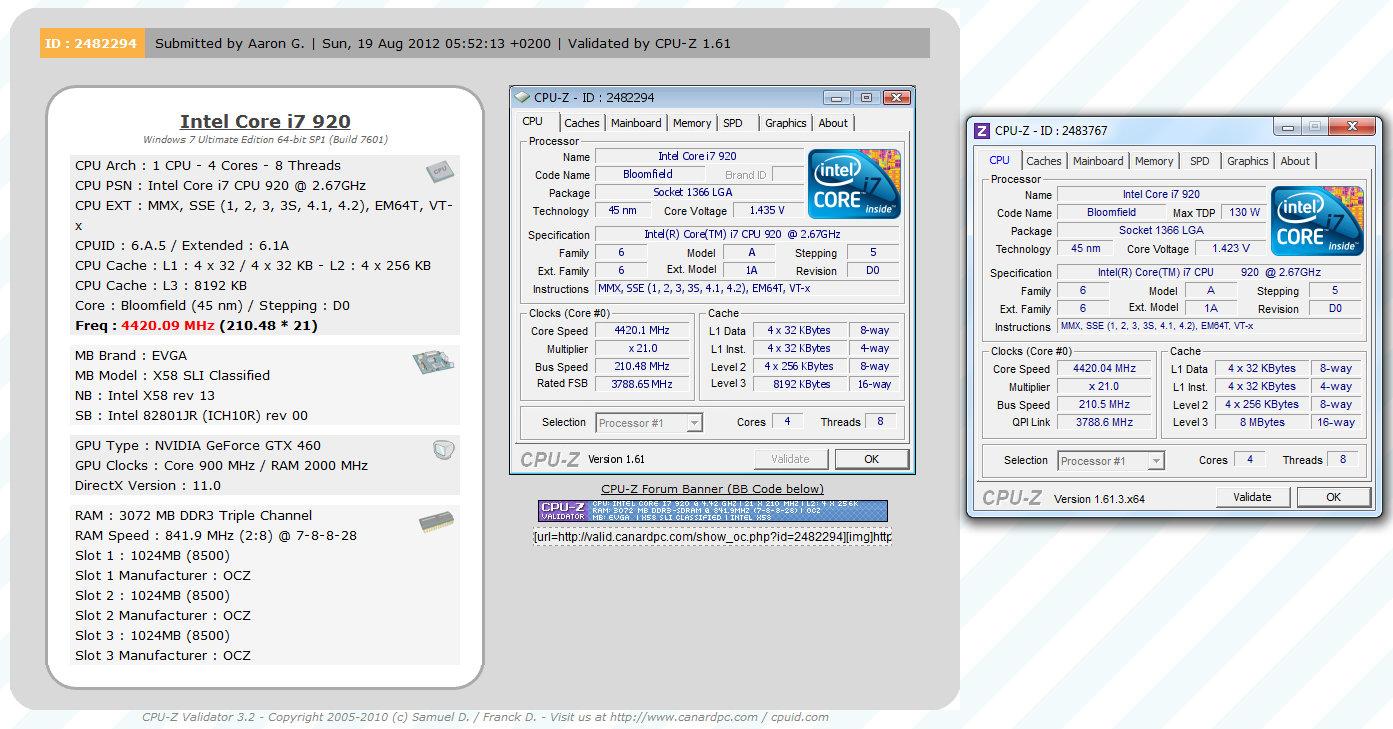
Task: Open Mainboard tab in right CPU-Z window
Action: coord(1098,161)
